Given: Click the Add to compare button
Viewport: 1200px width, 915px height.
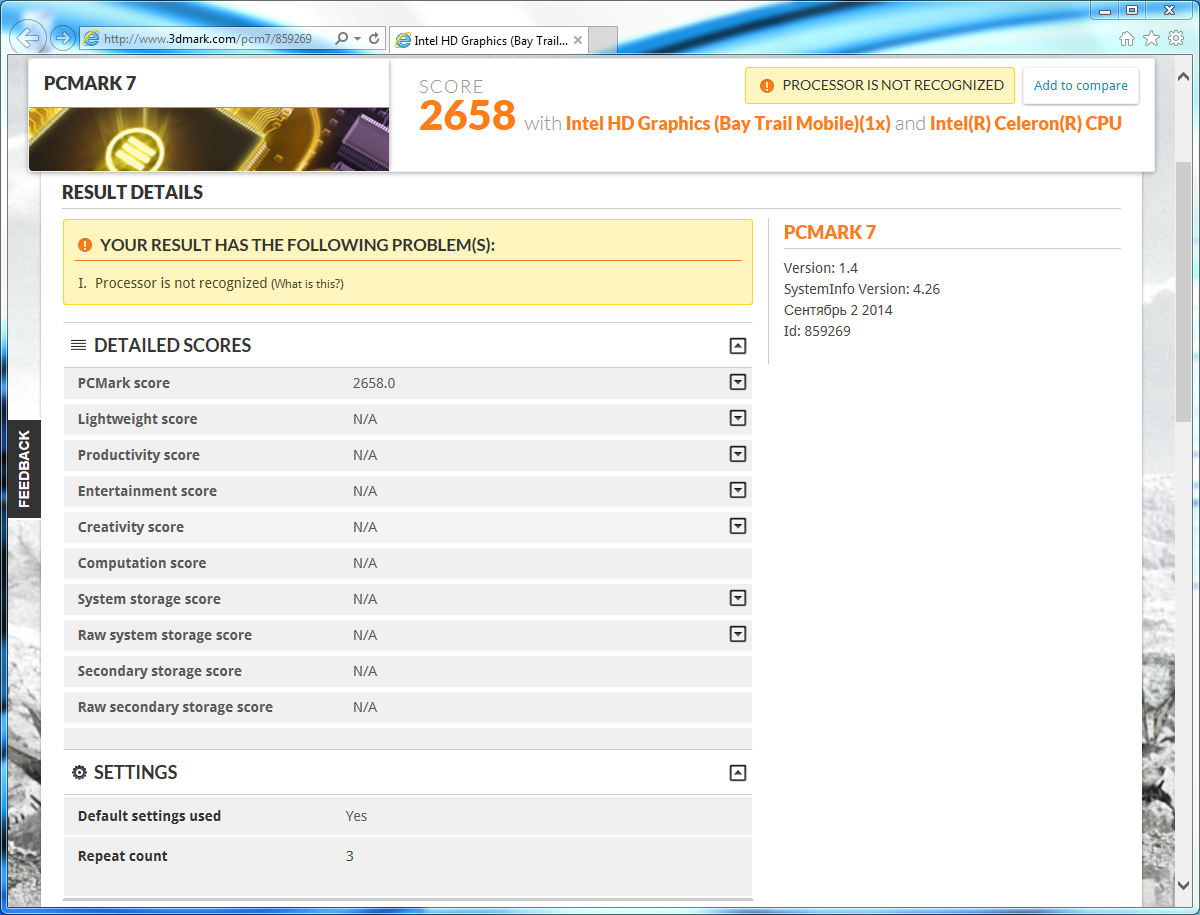Looking at the screenshot, I should (1081, 86).
